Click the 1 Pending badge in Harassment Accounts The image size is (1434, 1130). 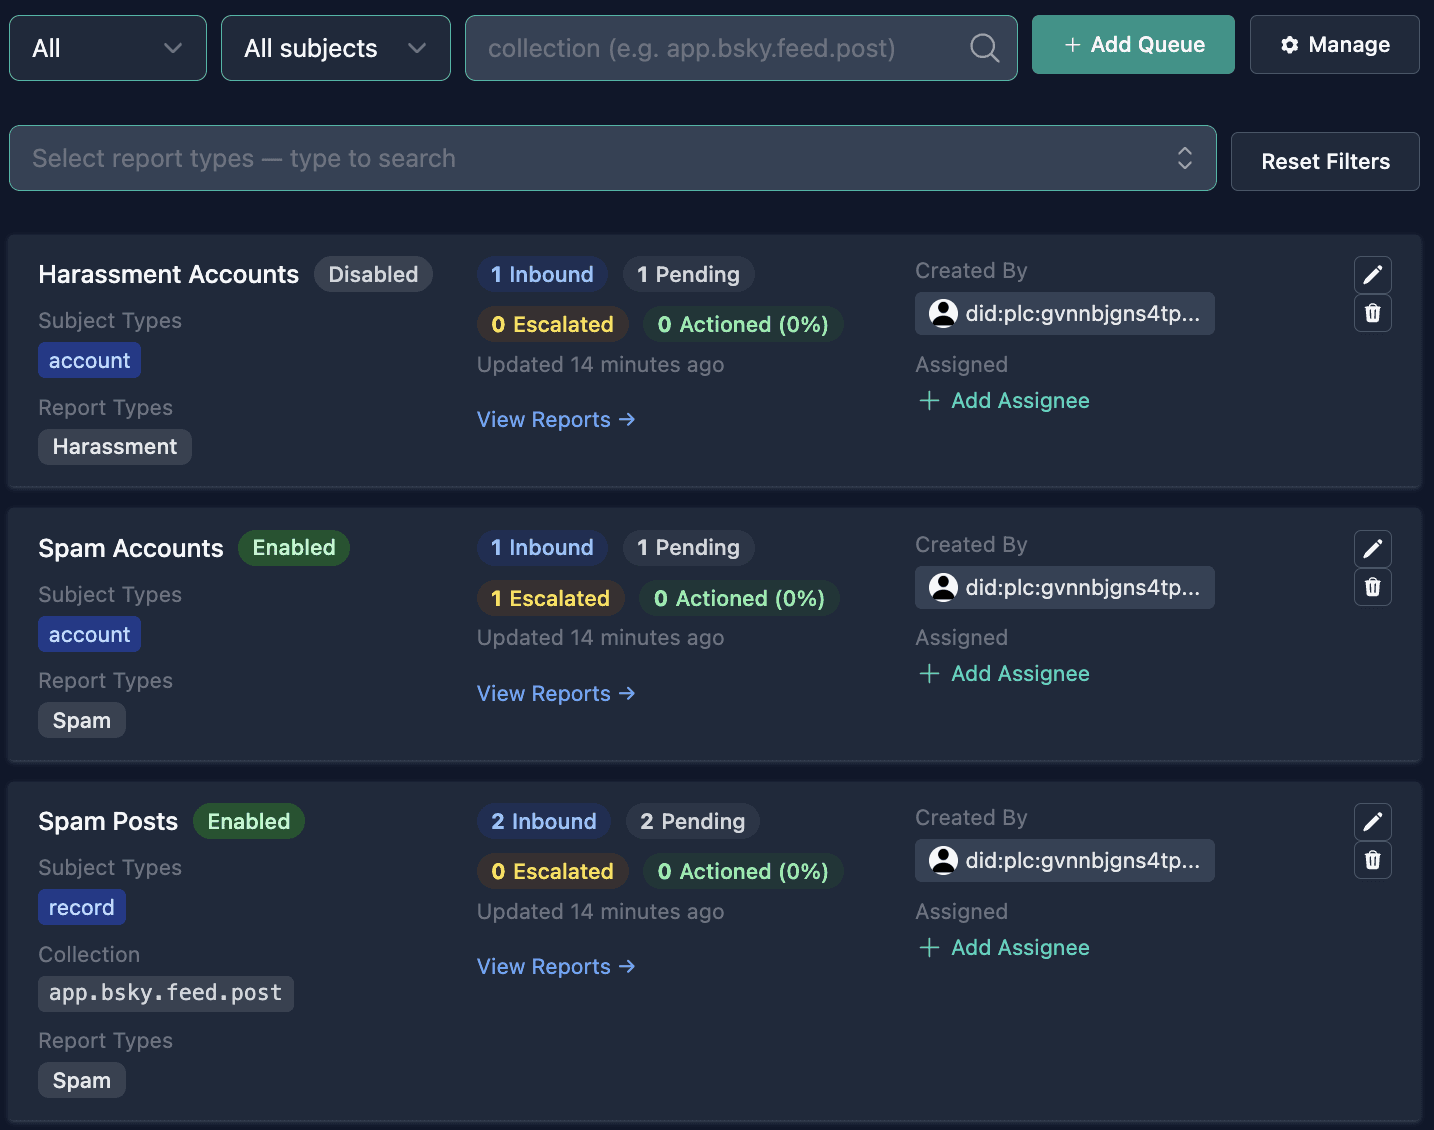point(688,274)
